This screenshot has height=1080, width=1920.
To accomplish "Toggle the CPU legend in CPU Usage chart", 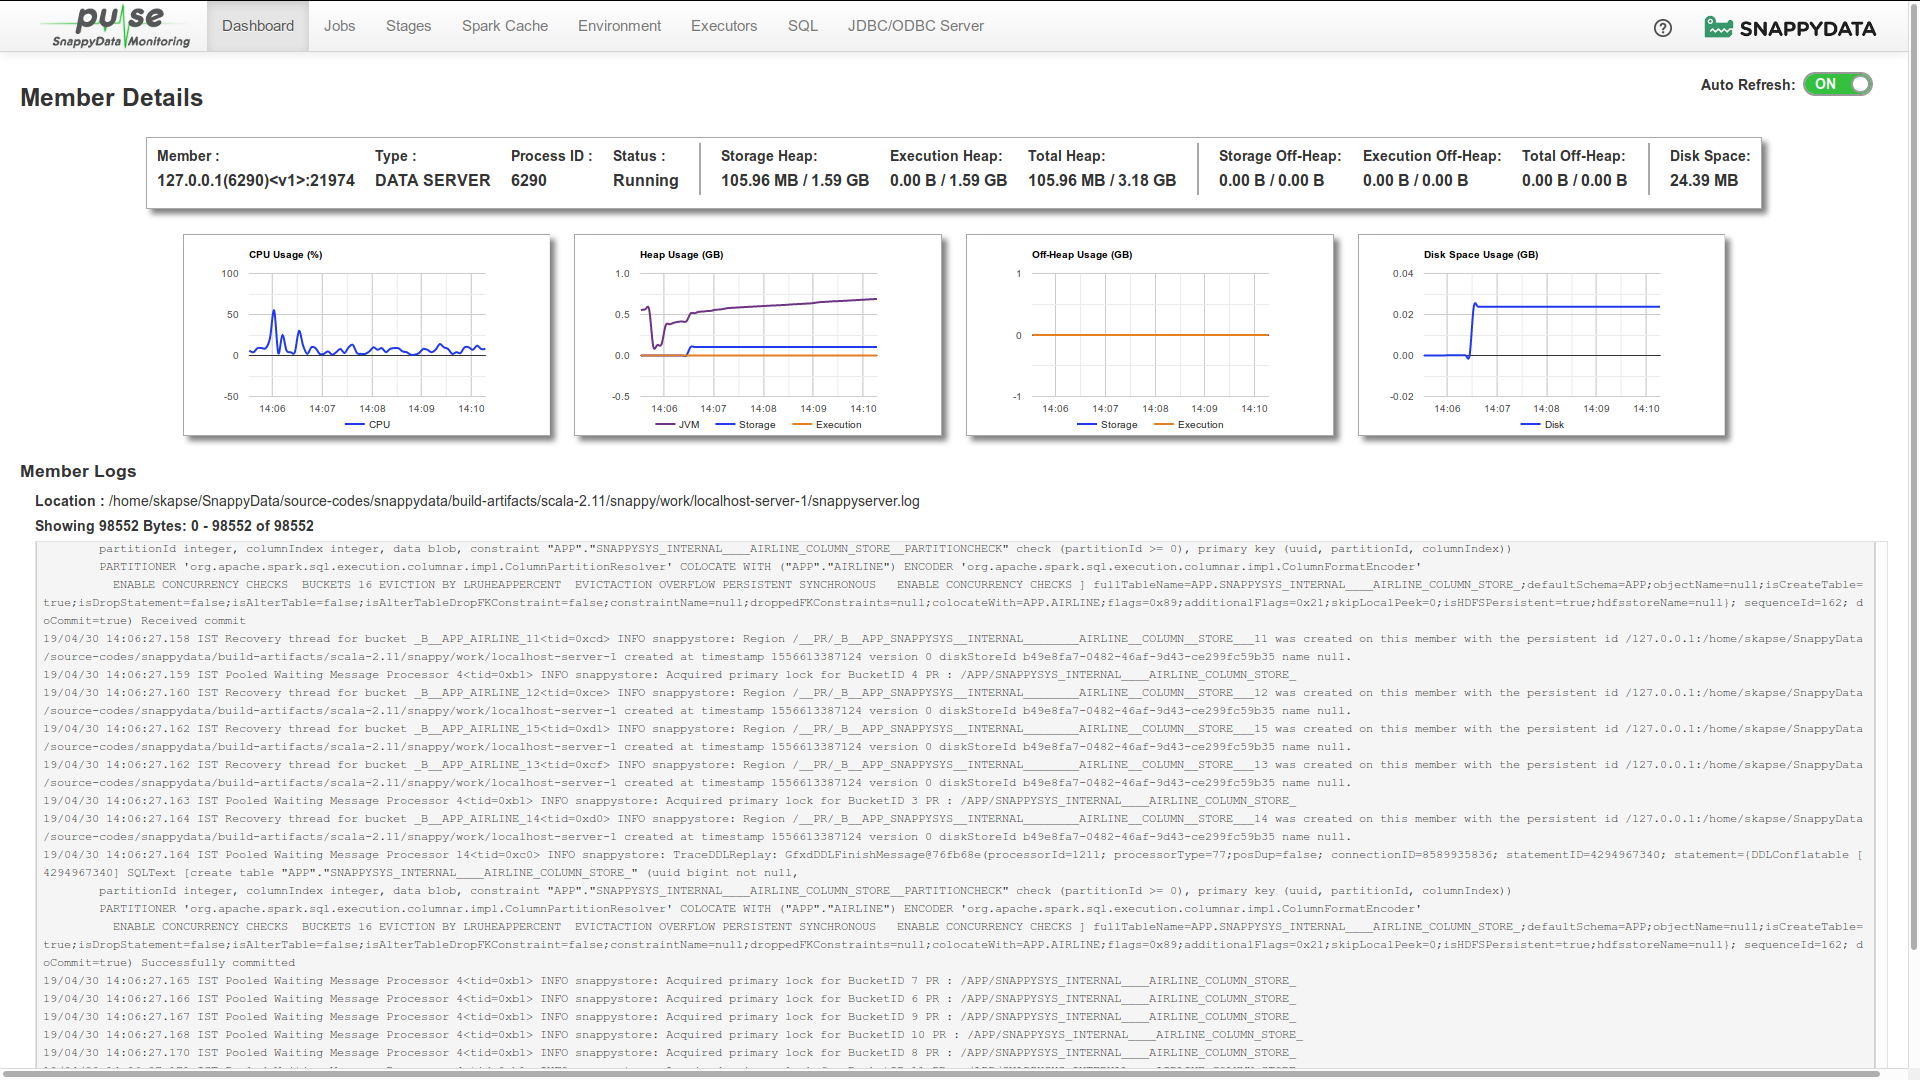I will [x=368, y=425].
